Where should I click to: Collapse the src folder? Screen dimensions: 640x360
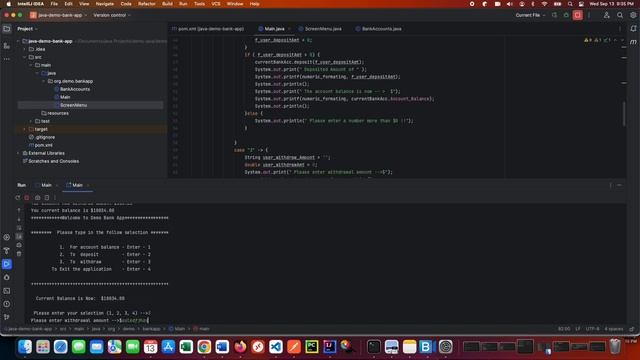24,57
